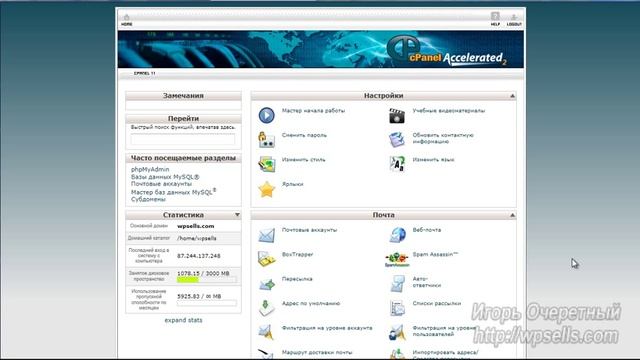
Task: Click the disk space usage bar
Action: pyautogui.click(x=207, y=280)
